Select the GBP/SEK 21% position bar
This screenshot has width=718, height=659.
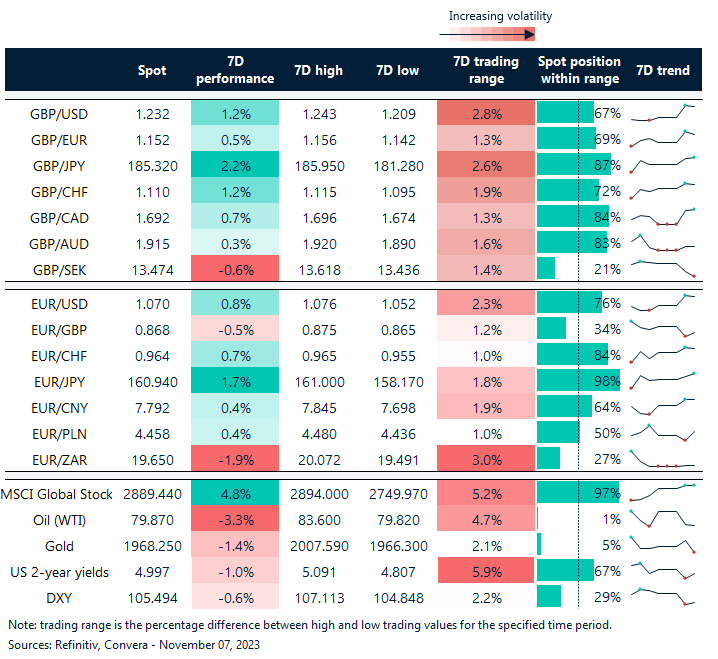(546, 269)
